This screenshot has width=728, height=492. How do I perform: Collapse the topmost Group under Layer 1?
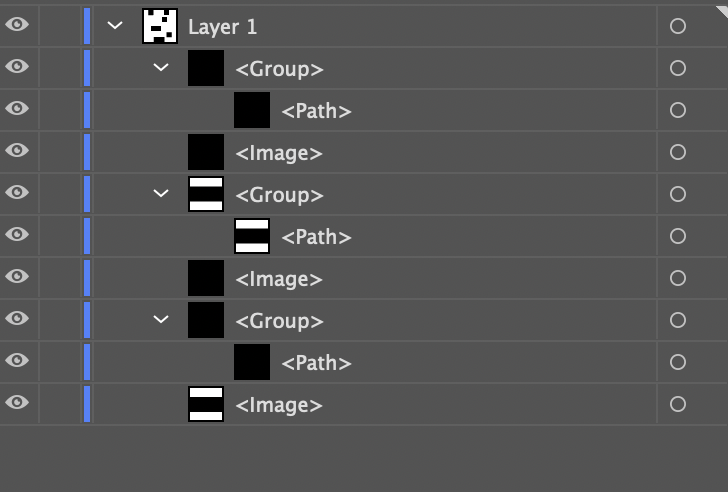[x=161, y=68]
